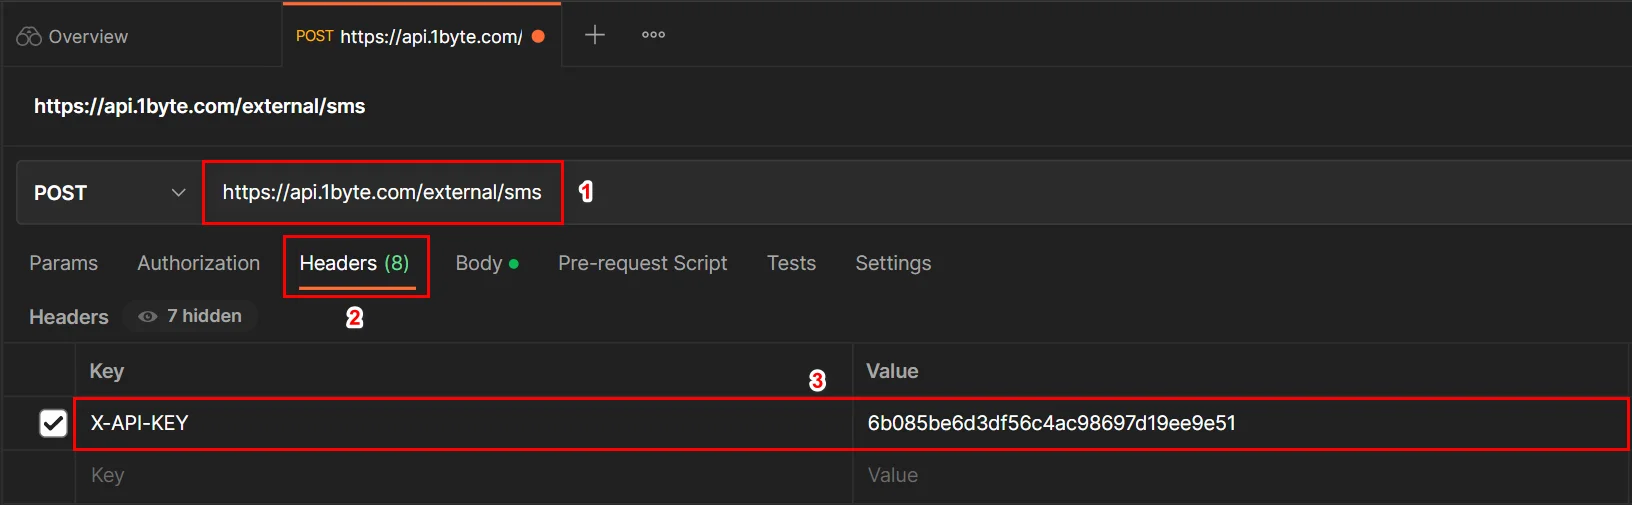Click the Overview binoculars icon

[x=29, y=37]
